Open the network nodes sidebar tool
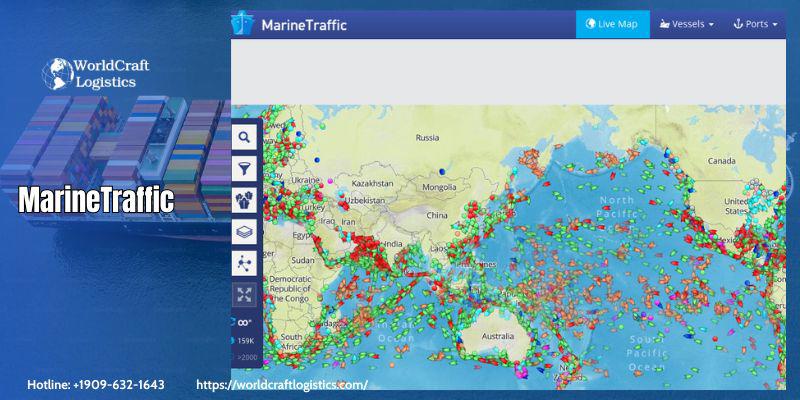Screen dimensions: 800x400 coord(244,264)
